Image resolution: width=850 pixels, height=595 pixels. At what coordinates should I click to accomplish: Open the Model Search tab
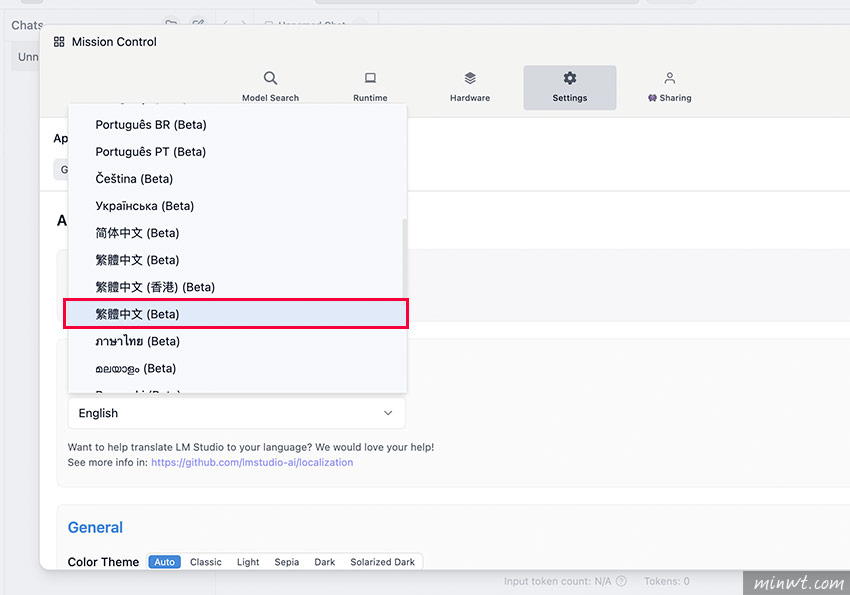click(x=270, y=87)
